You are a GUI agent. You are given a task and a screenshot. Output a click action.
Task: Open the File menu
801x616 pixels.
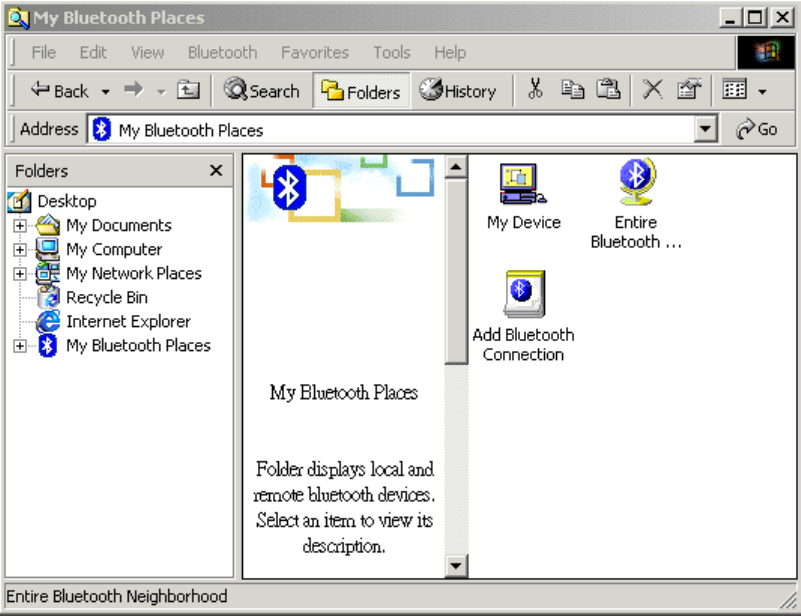click(43, 52)
